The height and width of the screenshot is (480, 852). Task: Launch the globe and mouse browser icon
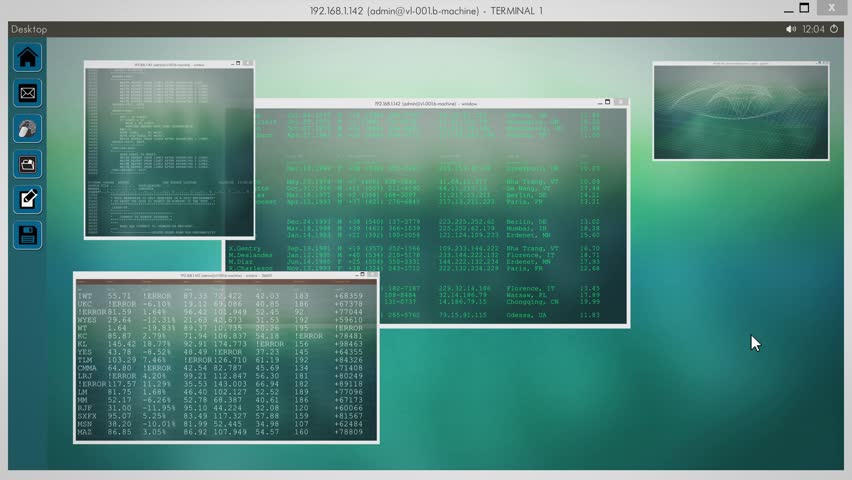27,129
